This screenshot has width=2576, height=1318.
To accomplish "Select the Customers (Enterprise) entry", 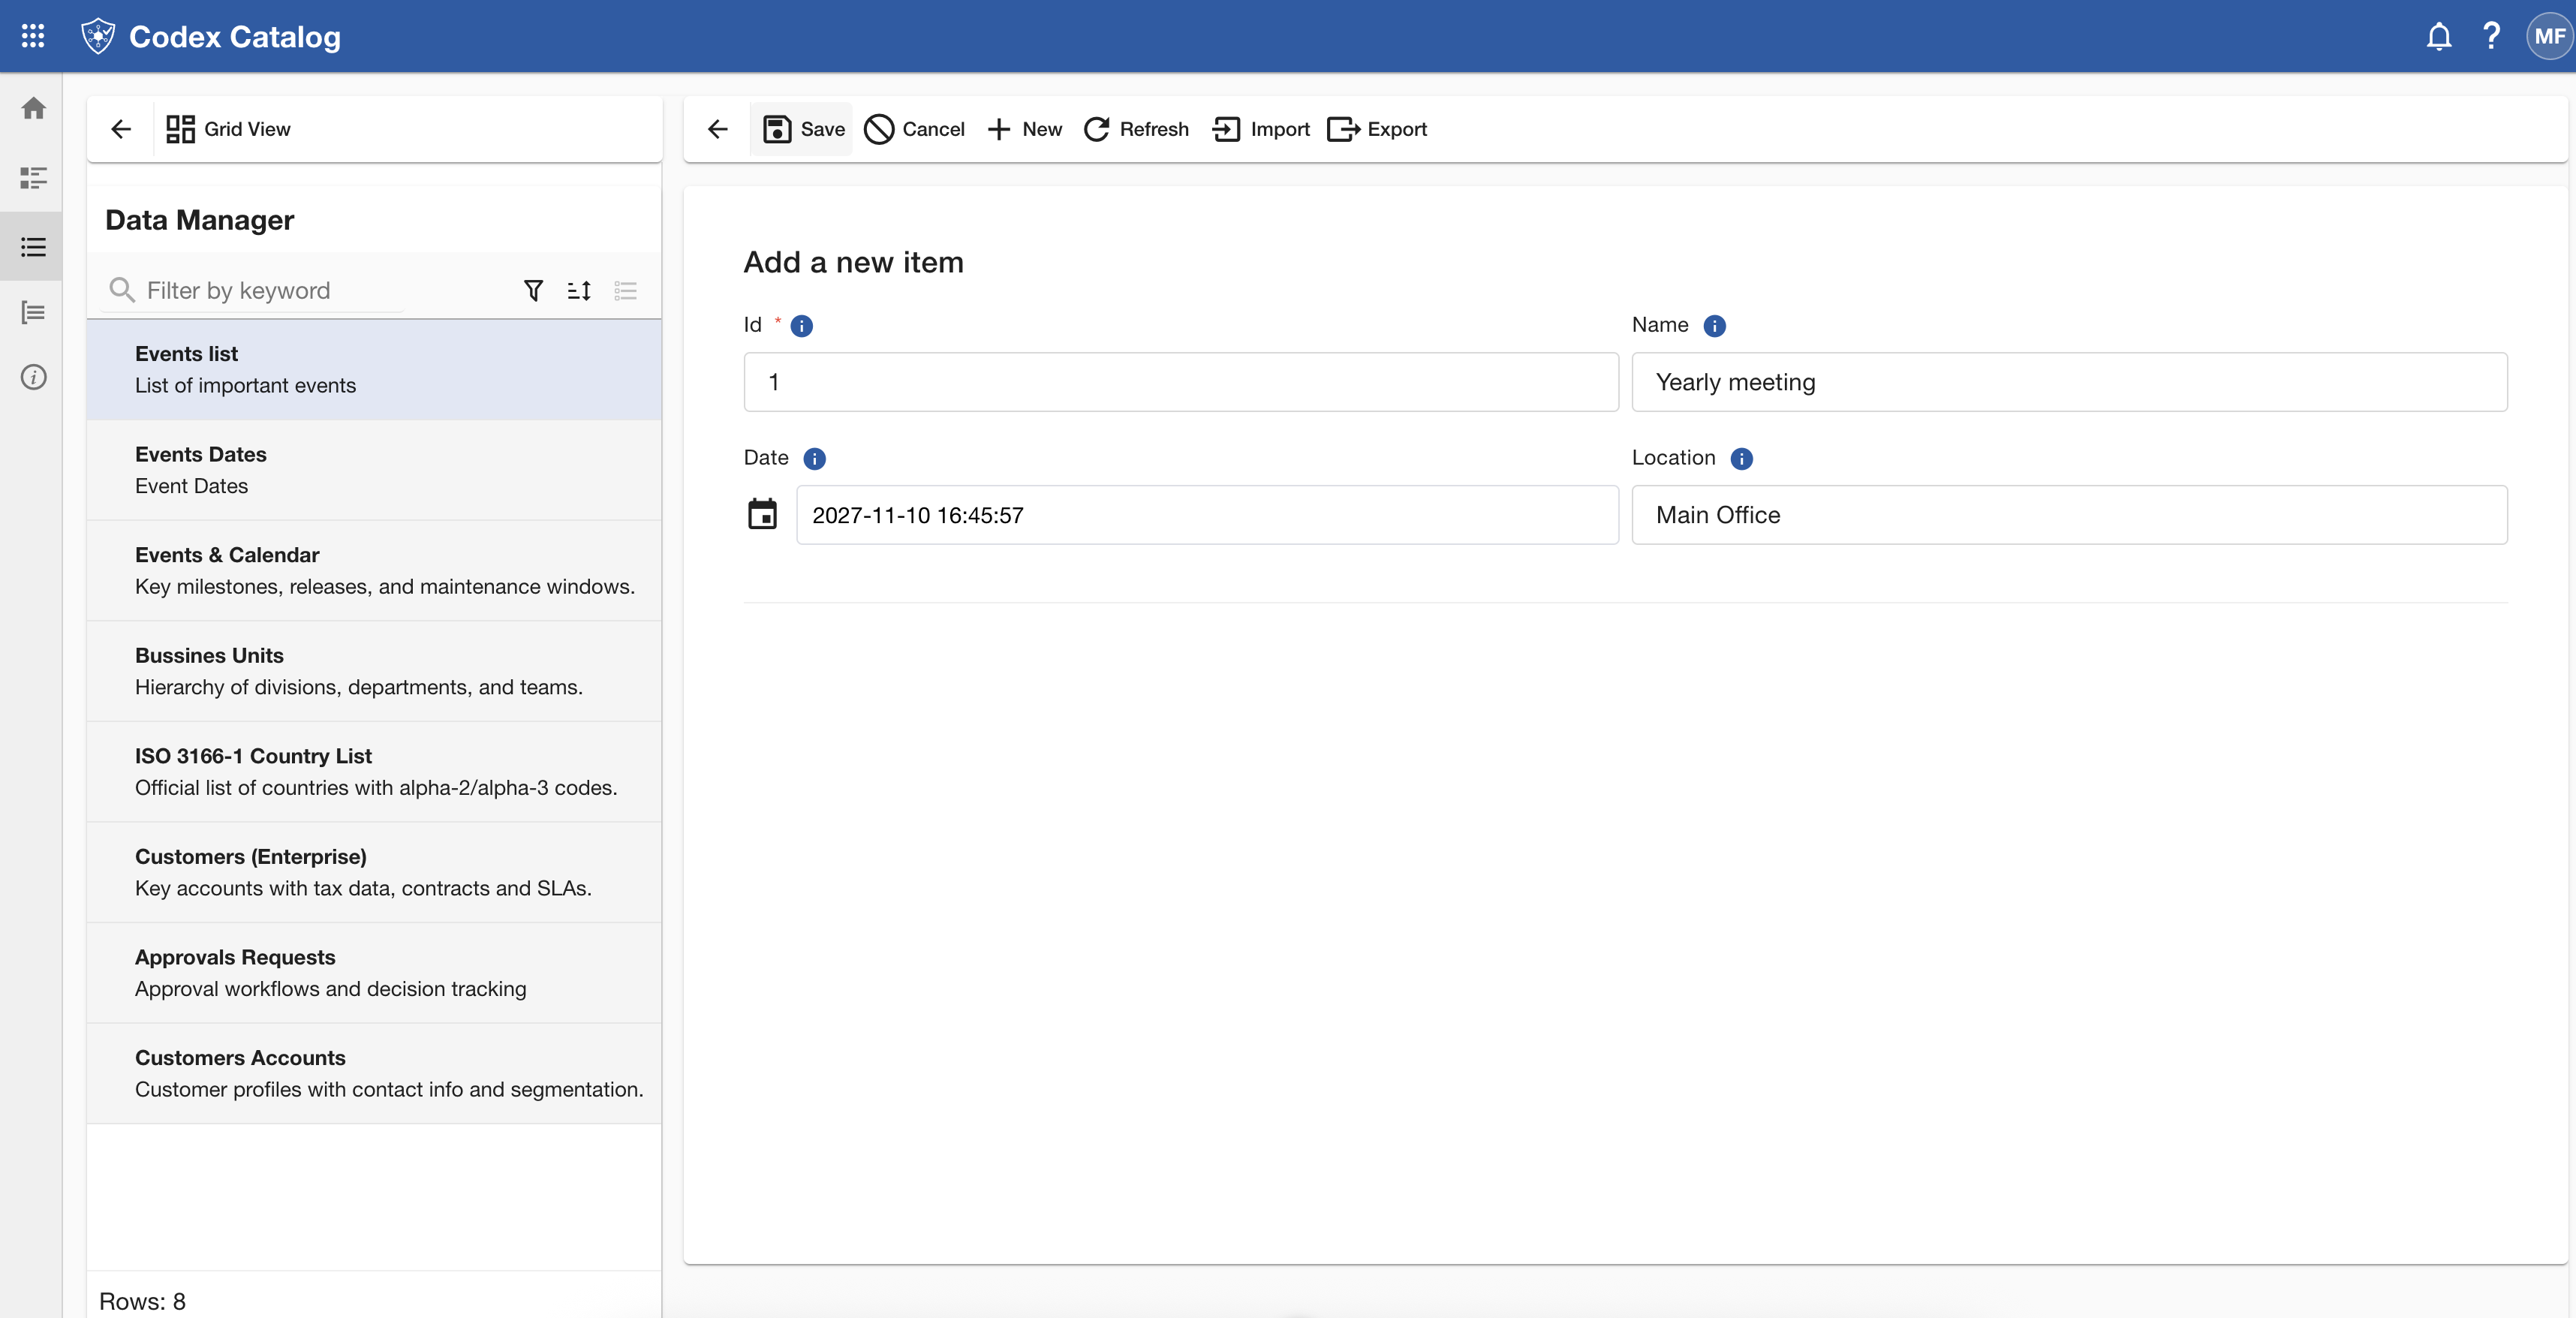I will (x=374, y=872).
